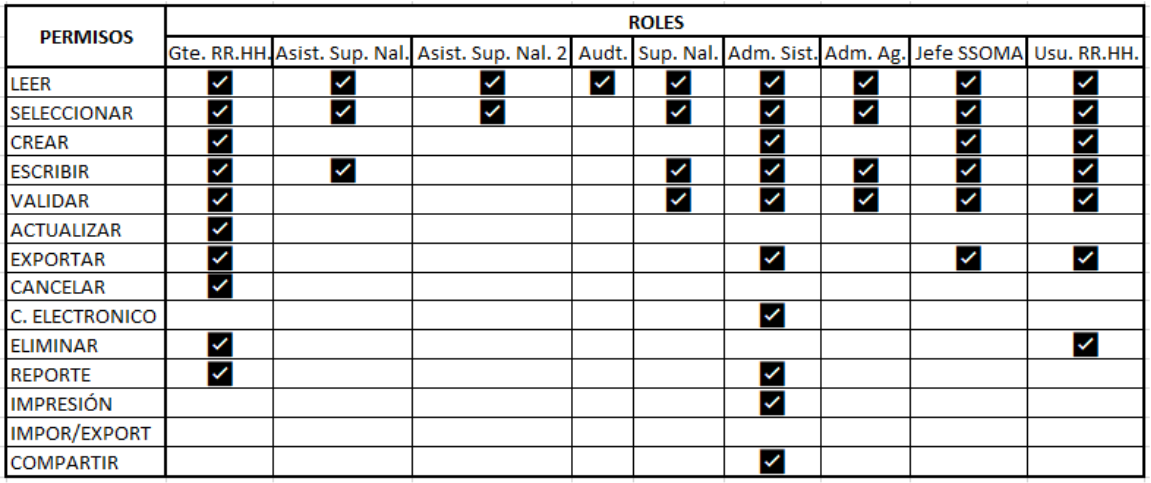Disable ACTUALIZAR permission for Gte. RR.HH.
1151x483 pixels.
point(220,229)
